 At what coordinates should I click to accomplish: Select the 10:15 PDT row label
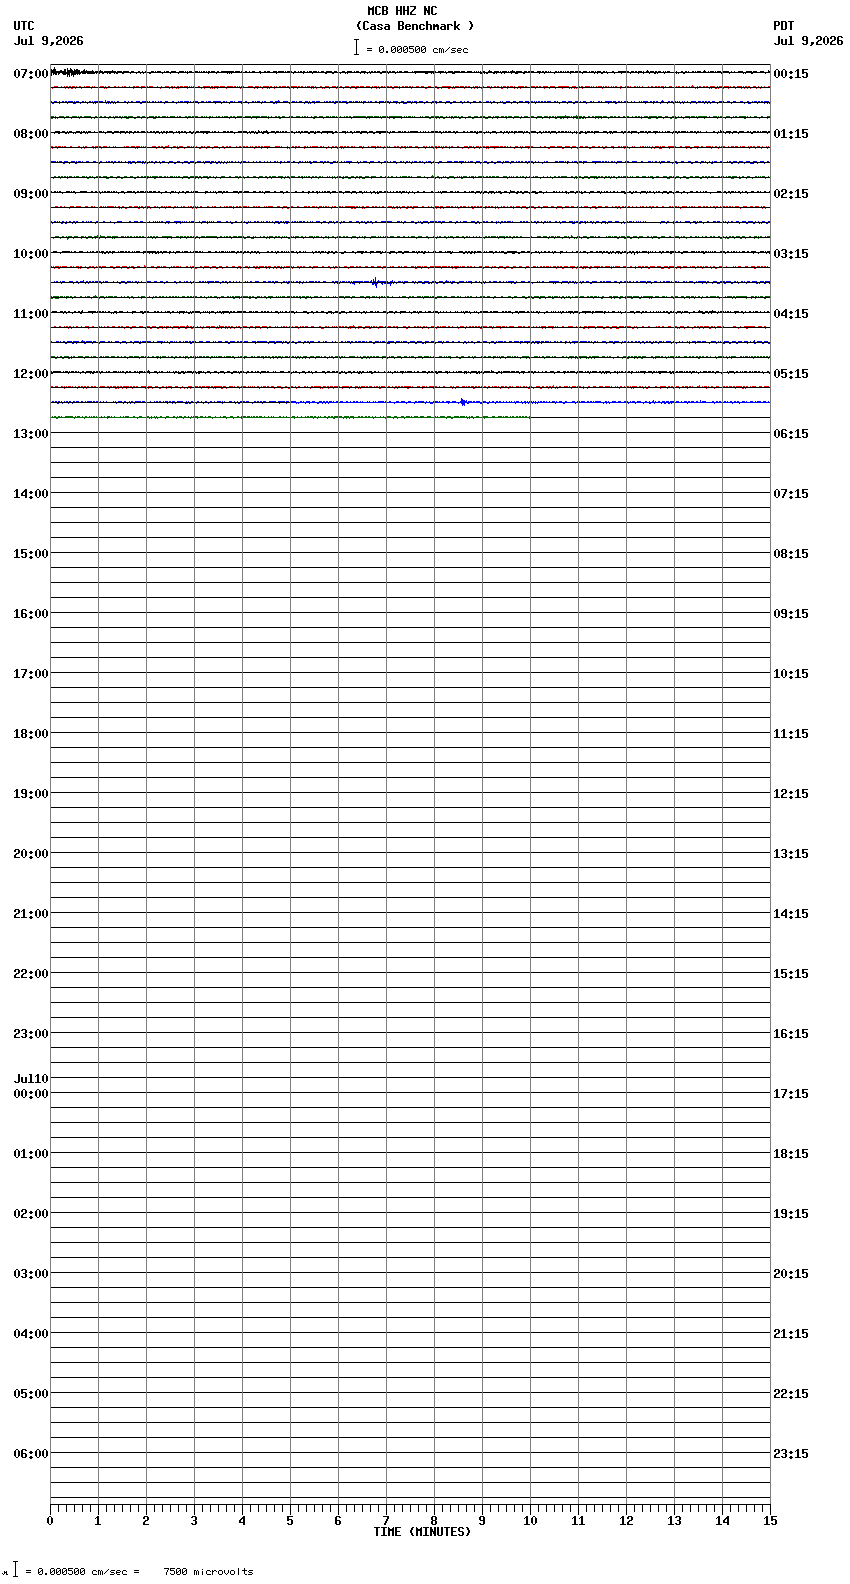(791, 674)
